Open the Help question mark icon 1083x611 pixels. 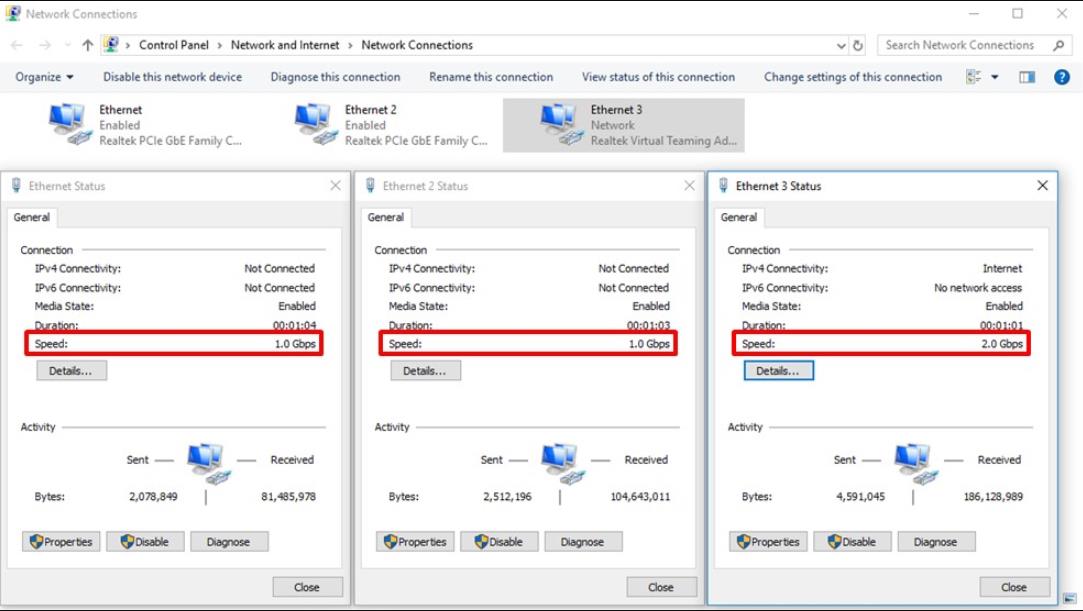(1062, 77)
